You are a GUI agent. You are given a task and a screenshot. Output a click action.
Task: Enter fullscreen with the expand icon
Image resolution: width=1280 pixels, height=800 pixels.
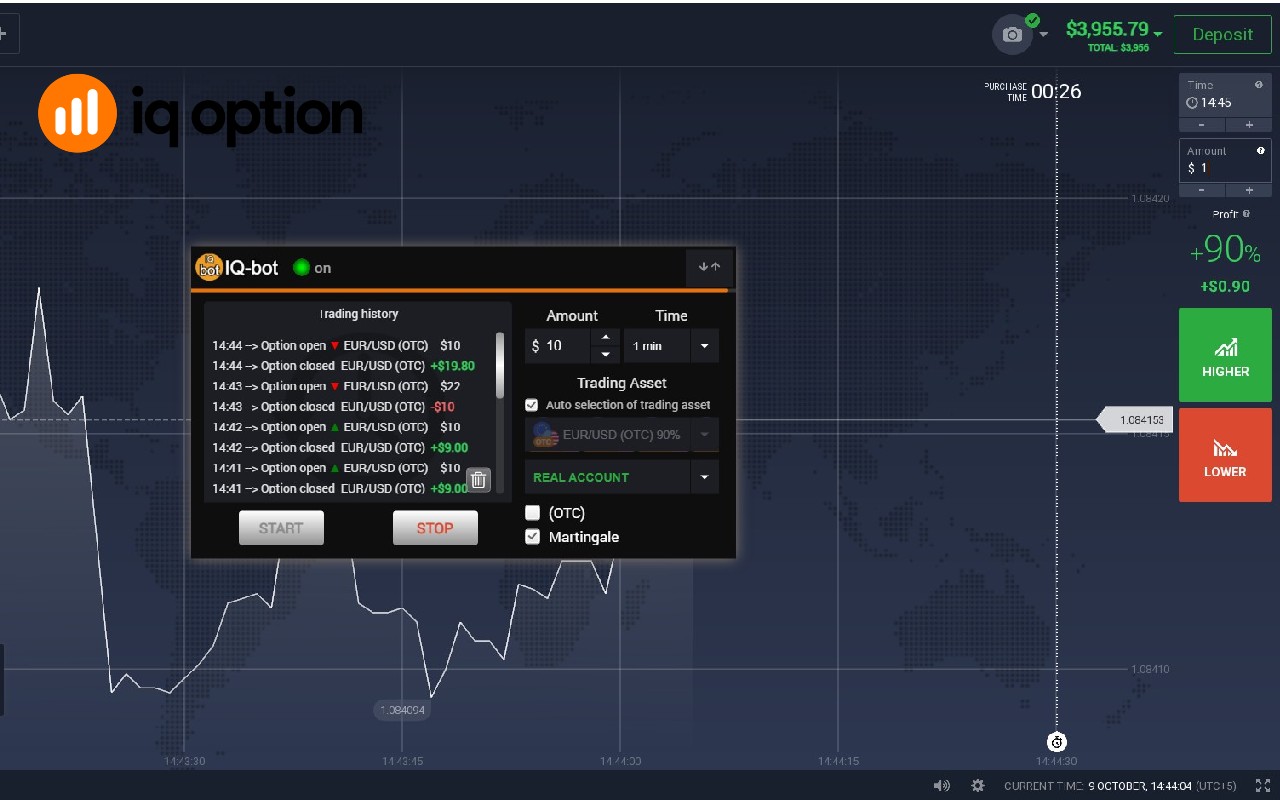click(1262, 786)
